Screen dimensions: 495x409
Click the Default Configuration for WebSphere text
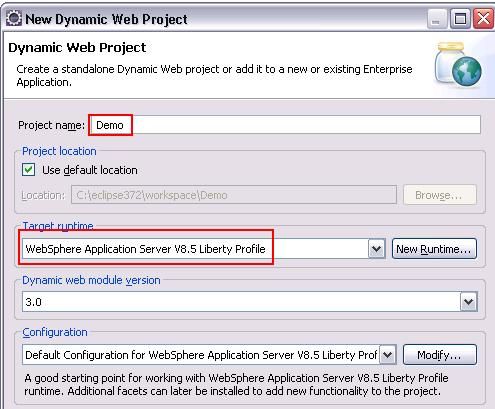coord(201,355)
